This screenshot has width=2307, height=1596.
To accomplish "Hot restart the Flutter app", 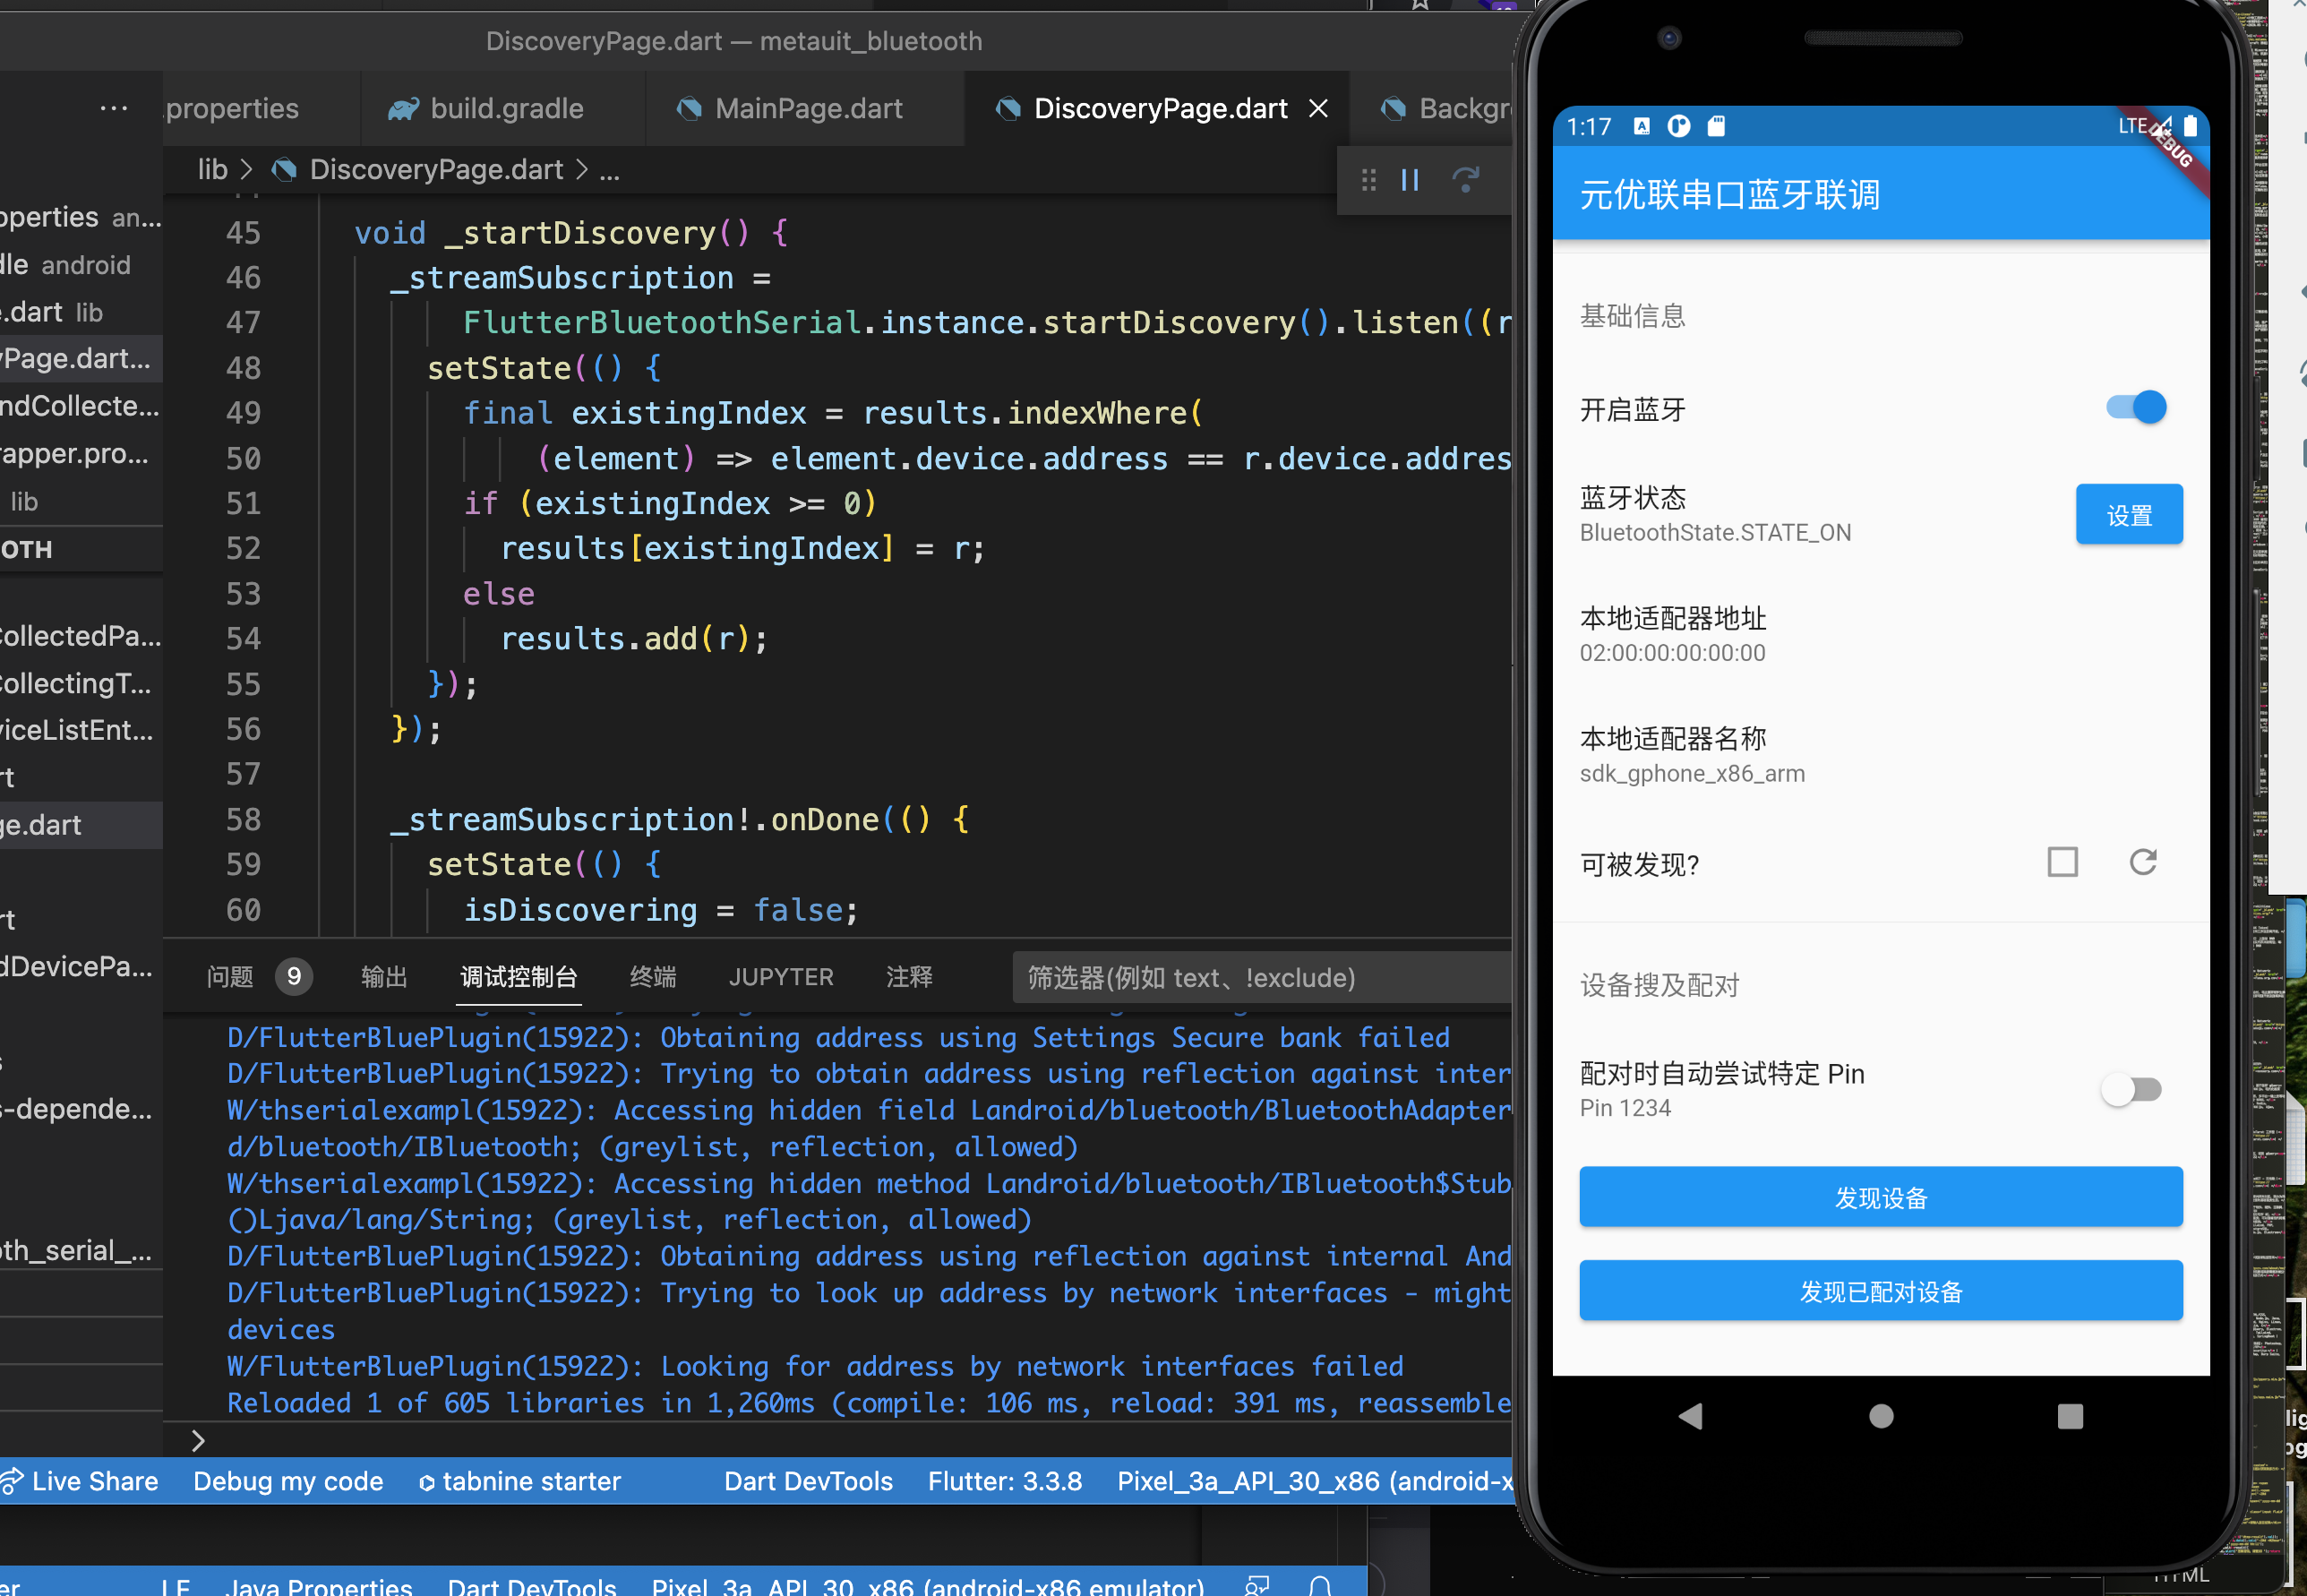I will tap(1466, 180).
